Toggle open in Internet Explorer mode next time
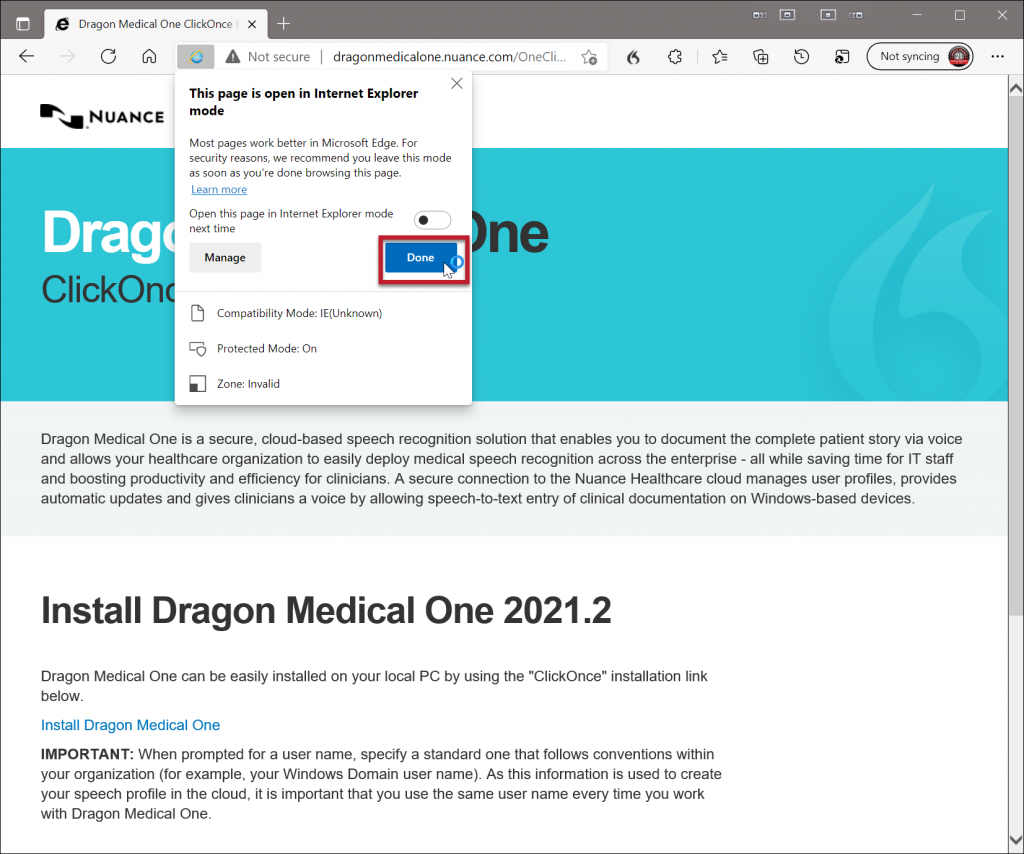This screenshot has height=854, width=1024. tap(432, 220)
